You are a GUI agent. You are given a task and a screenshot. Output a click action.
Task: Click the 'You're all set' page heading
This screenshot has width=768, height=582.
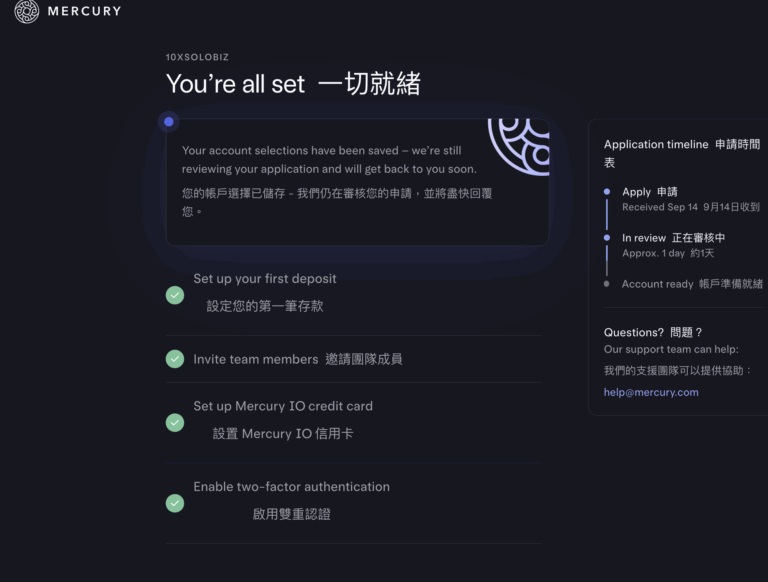[x=235, y=84]
